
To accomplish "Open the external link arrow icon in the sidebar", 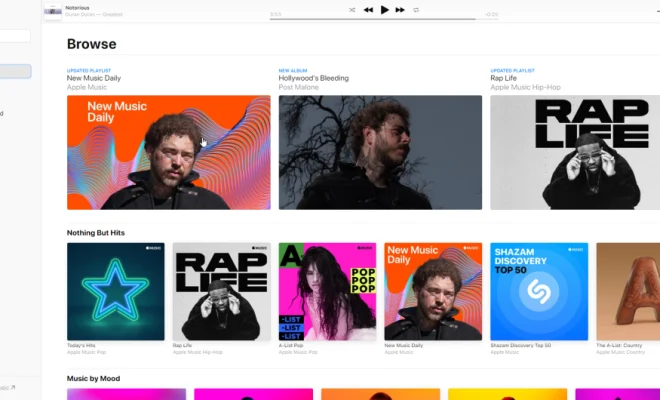I will click(x=13, y=387).
